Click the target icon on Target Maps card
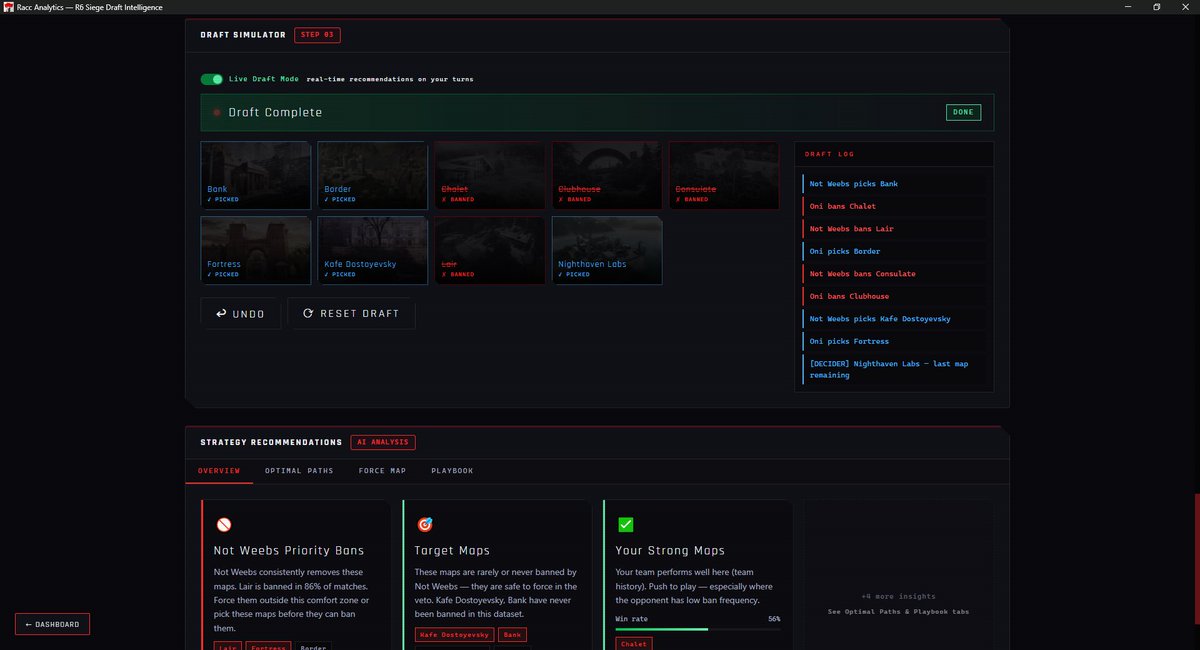1200x650 pixels. (424, 524)
